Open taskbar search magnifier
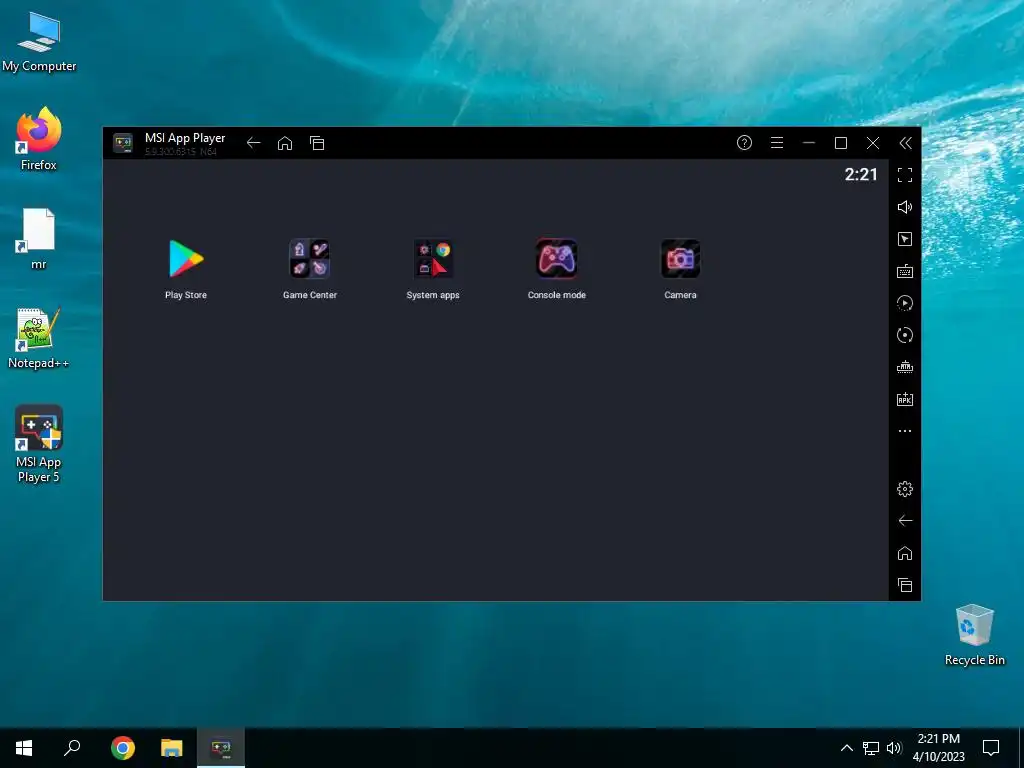 [x=72, y=748]
